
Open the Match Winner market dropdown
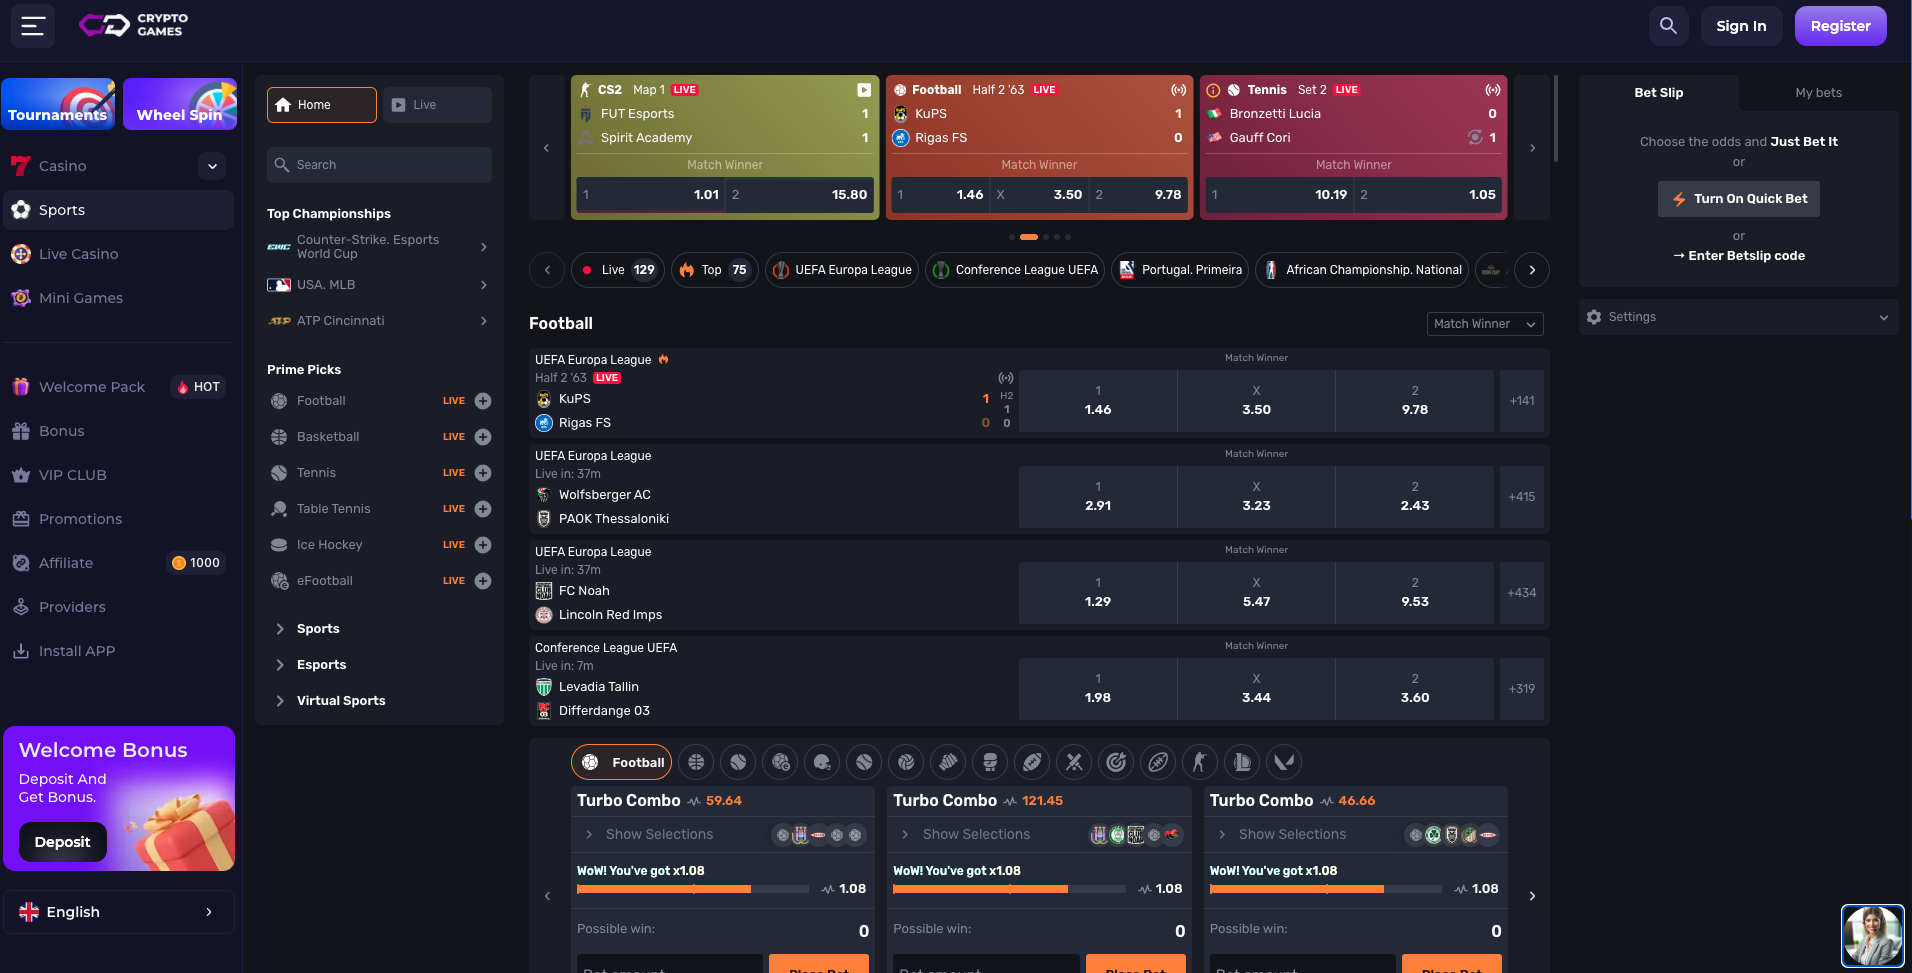coord(1485,324)
